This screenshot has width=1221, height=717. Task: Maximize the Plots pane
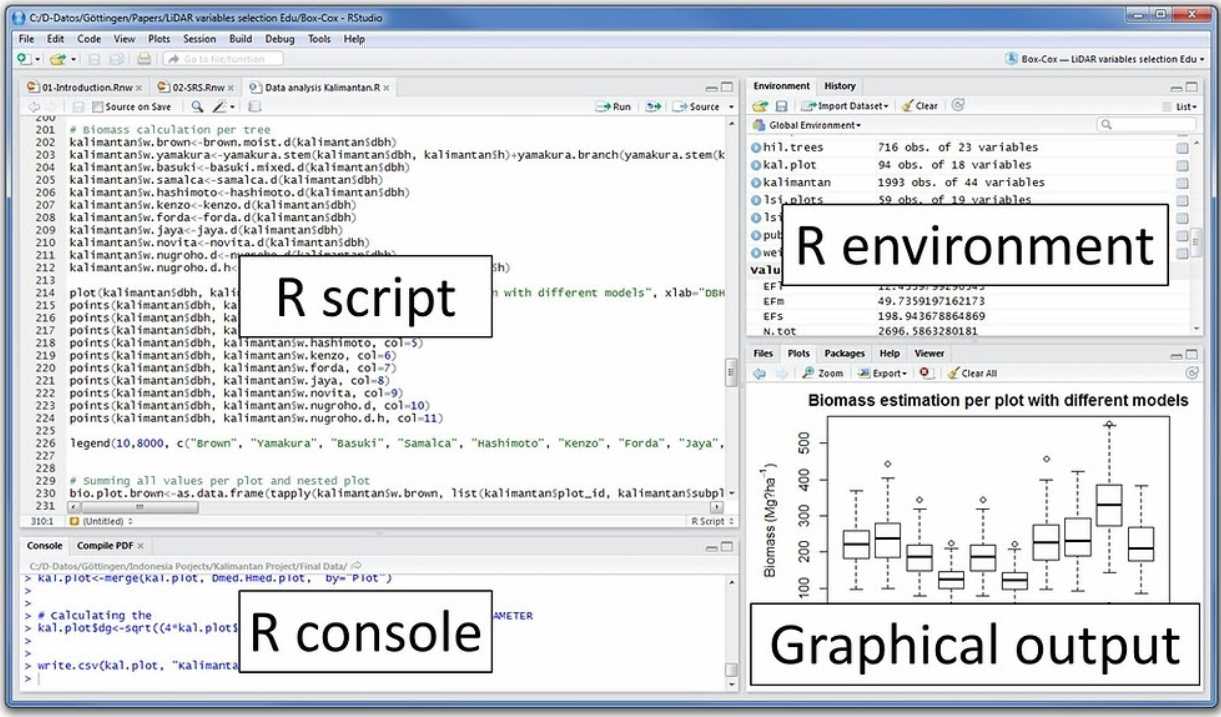(x=1190, y=354)
